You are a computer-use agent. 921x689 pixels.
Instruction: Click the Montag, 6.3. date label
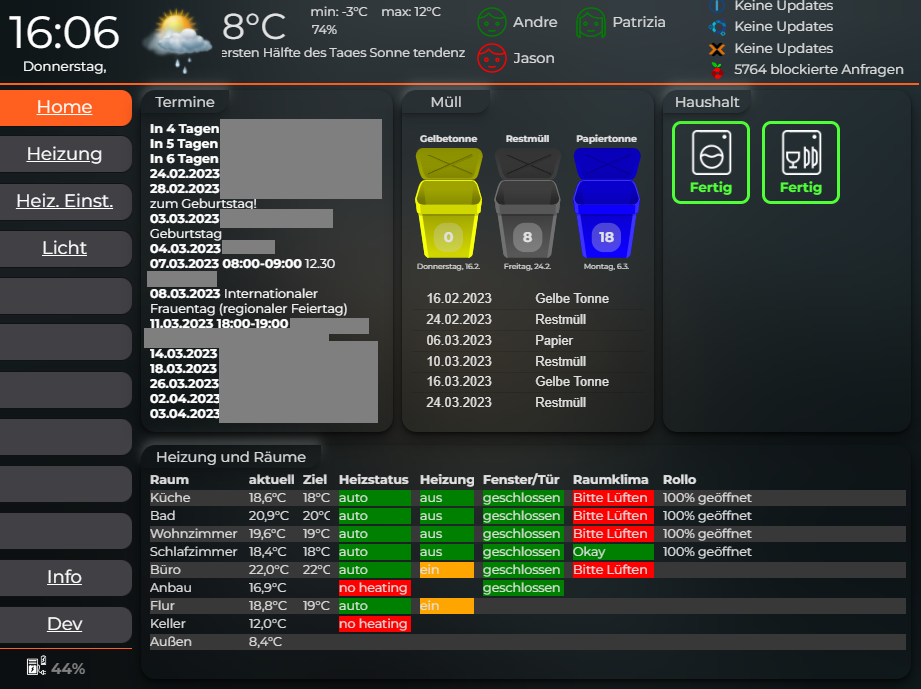point(606,267)
